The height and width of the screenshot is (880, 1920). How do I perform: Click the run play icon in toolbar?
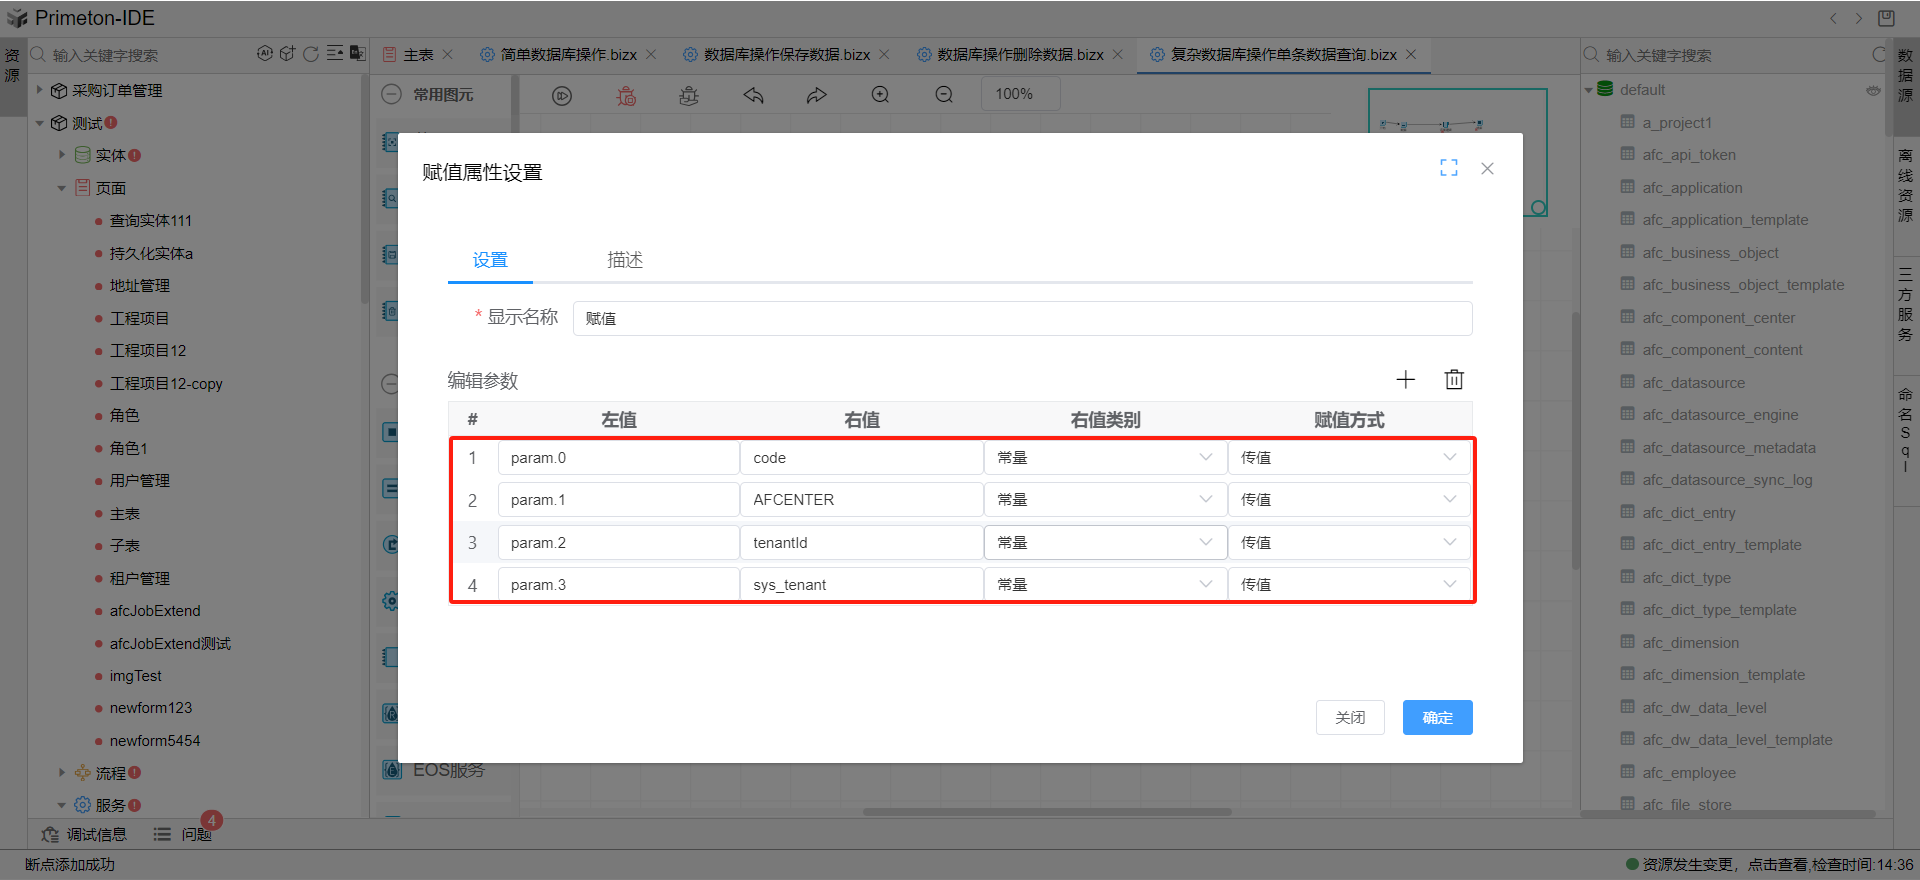[x=562, y=95]
